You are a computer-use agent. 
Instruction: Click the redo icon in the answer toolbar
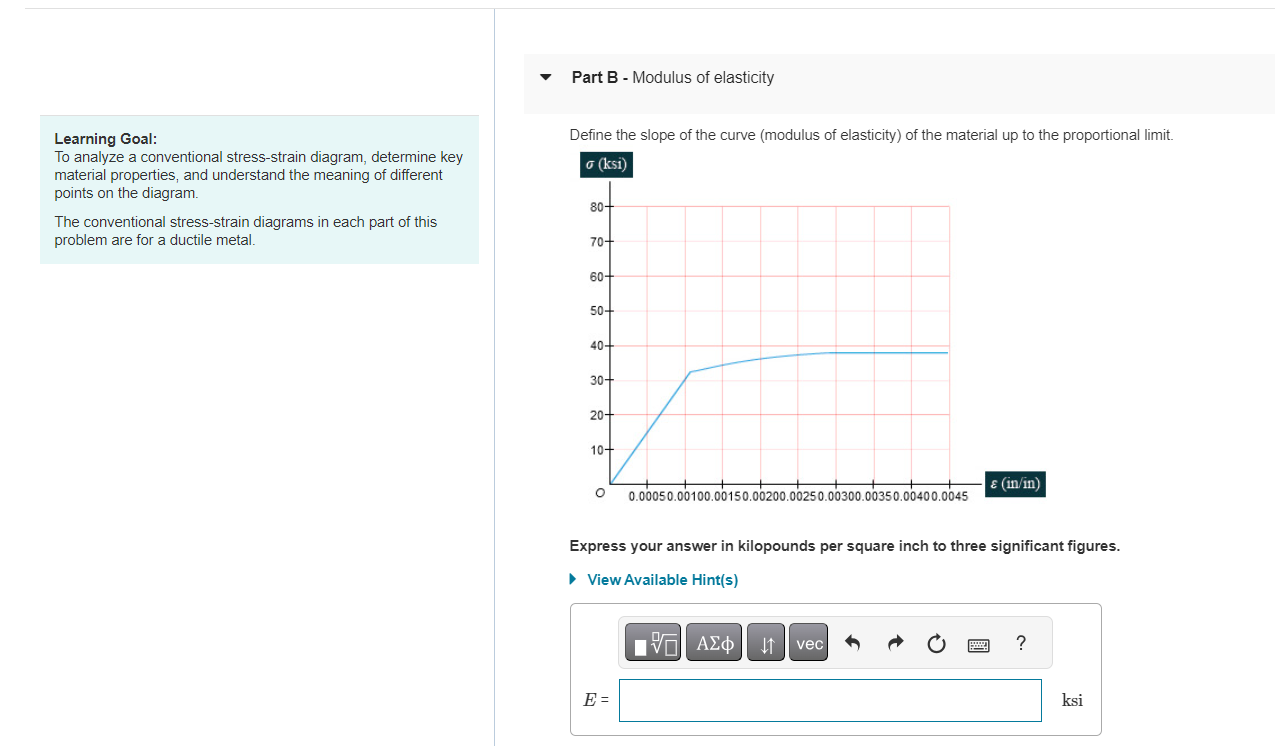[x=894, y=643]
